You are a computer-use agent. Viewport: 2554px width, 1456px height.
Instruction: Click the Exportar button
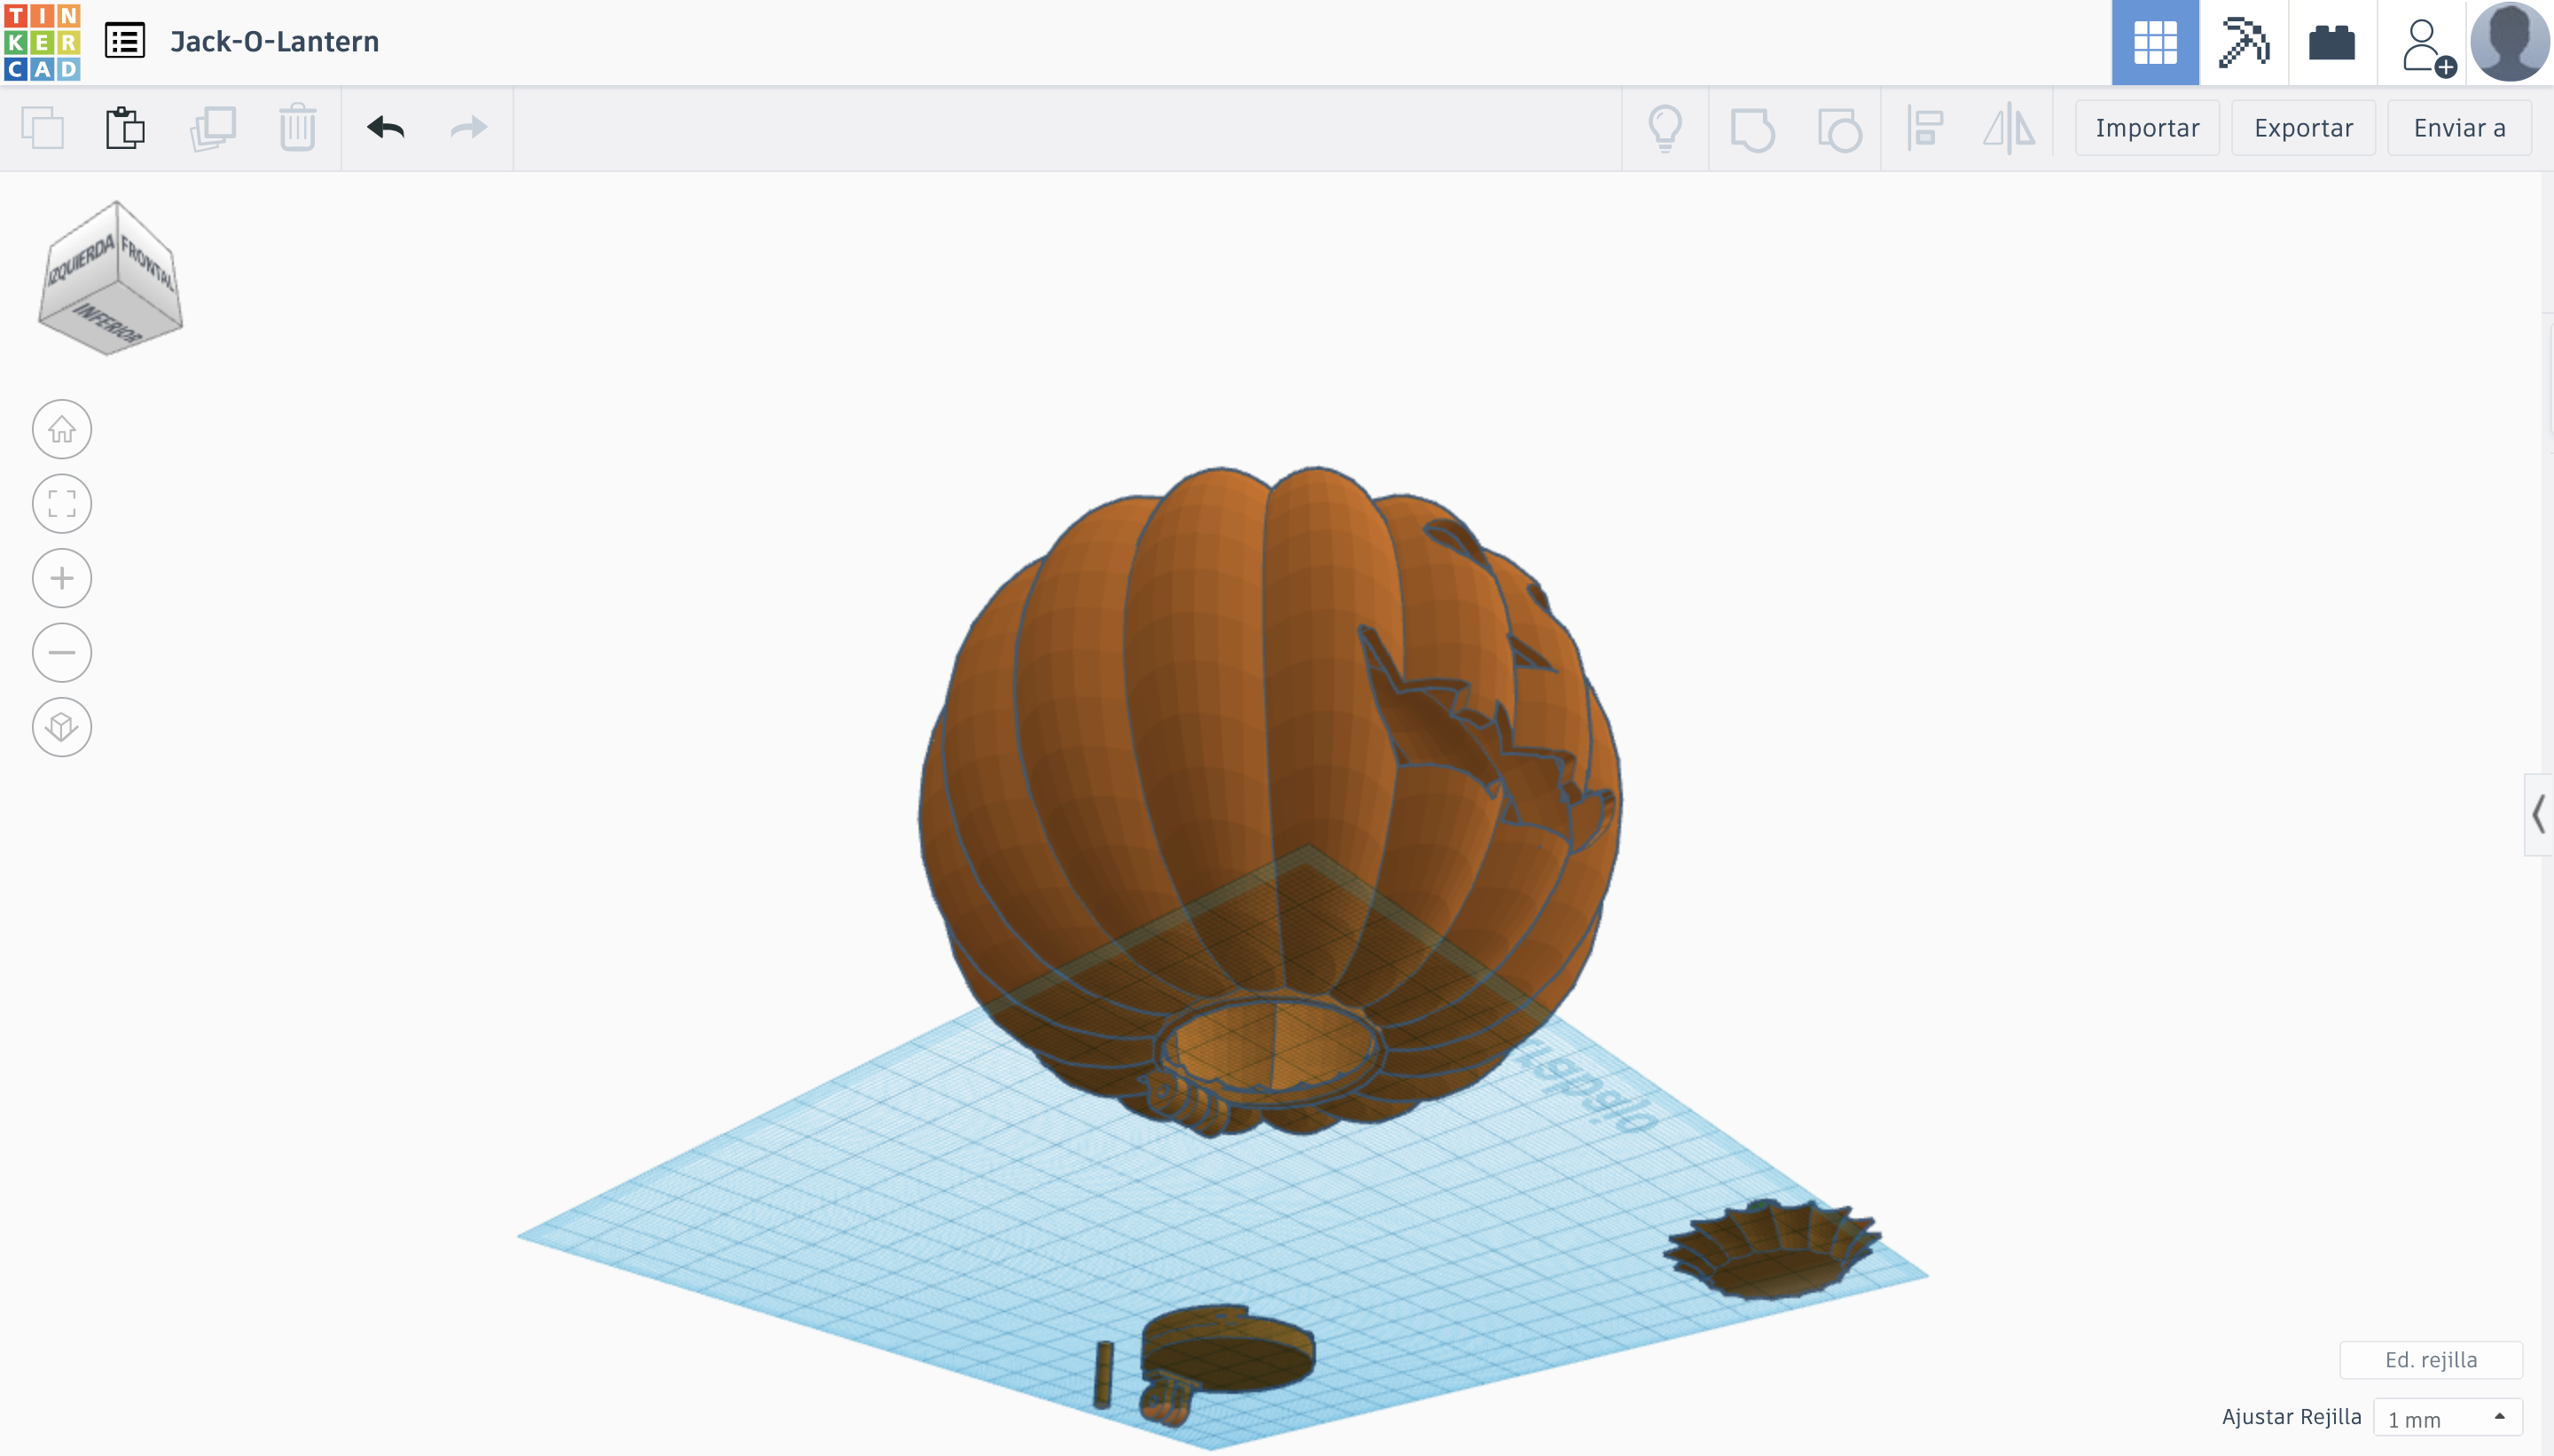2303,128
